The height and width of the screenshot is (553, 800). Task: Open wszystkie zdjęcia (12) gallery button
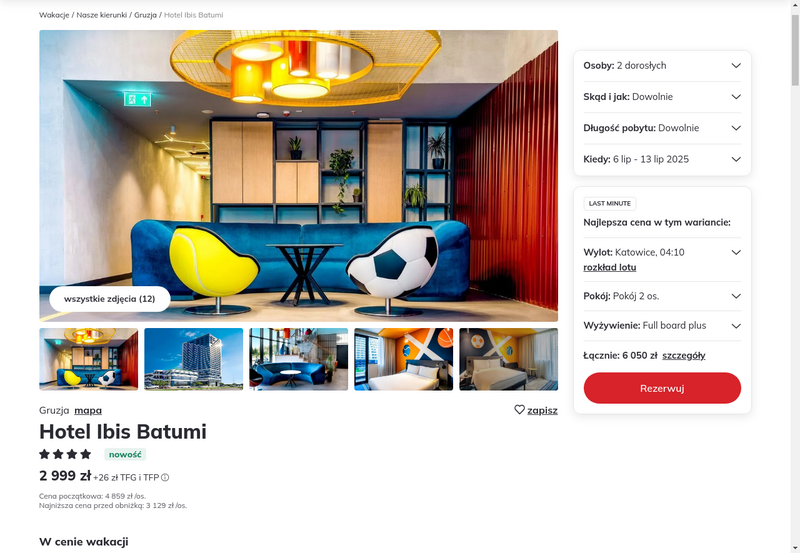110,299
